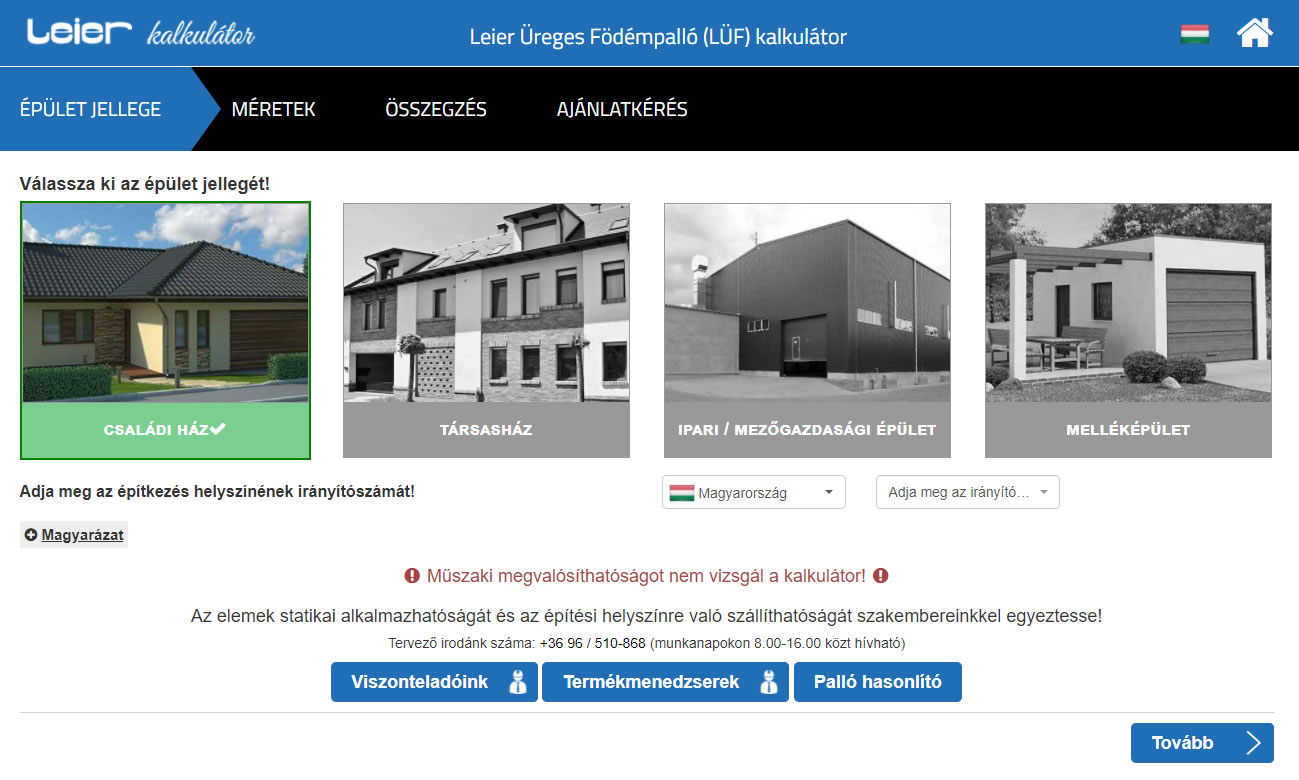1299x780 pixels.
Task: Click the outbuilding garage photo
Action: (x=1128, y=303)
